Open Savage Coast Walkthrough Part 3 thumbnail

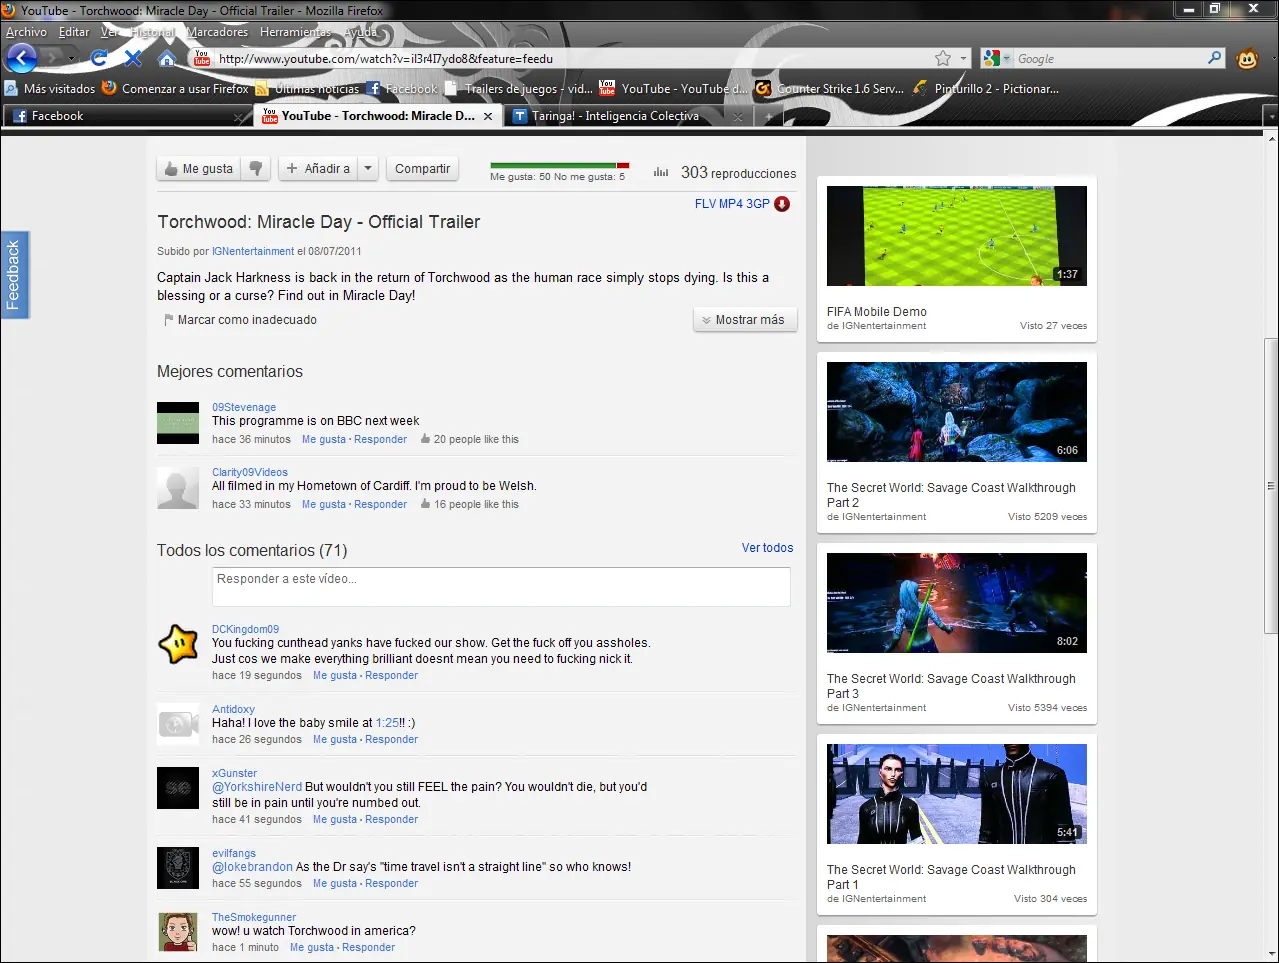[957, 603]
